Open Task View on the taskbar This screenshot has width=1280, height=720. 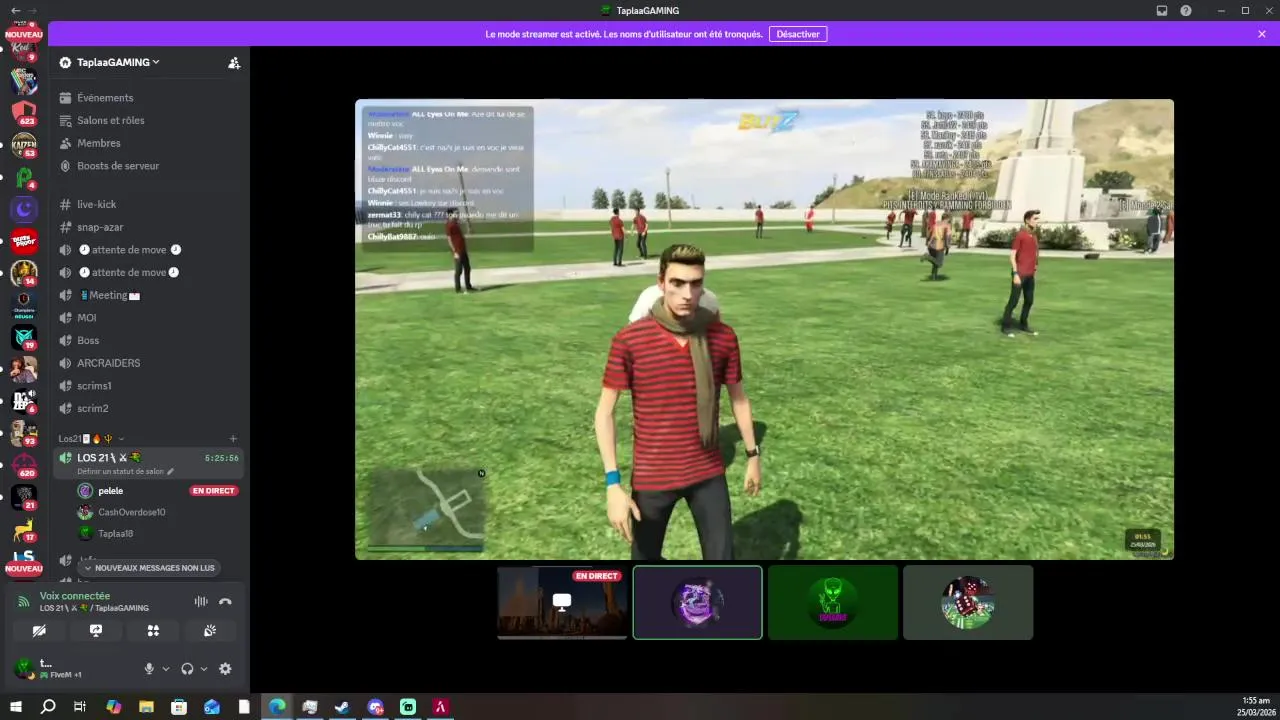tap(80, 707)
